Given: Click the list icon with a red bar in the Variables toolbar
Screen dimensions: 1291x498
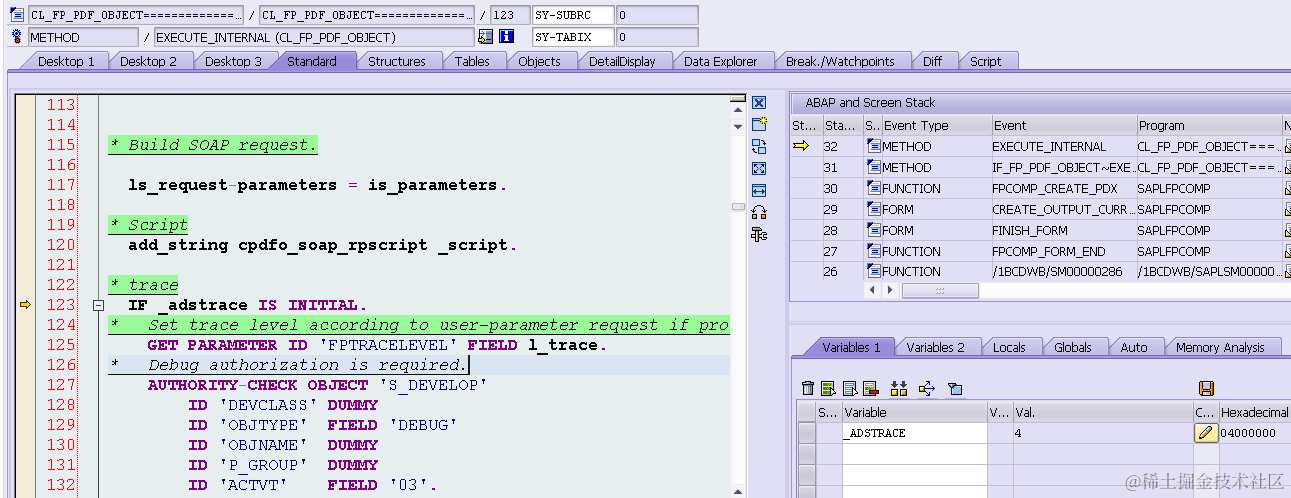Looking at the screenshot, I should click(x=870, y=388).
